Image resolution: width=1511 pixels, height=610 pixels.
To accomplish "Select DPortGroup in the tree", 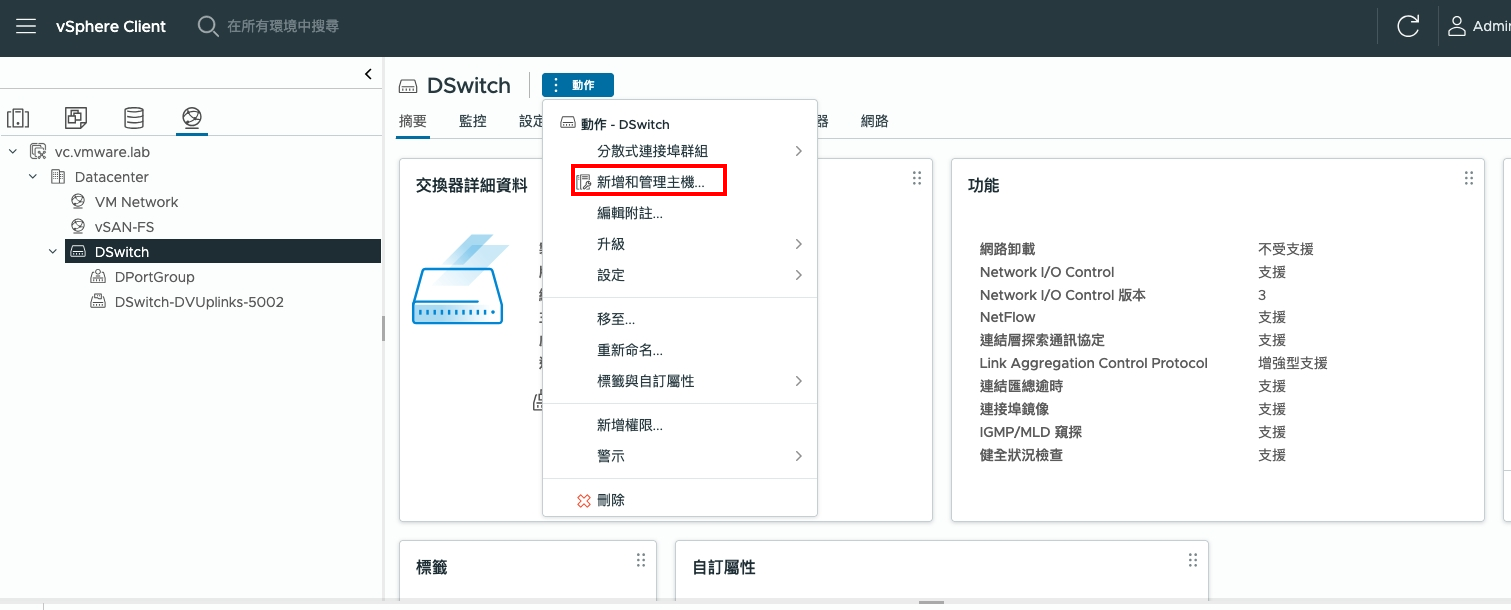I will pos(154,277).
